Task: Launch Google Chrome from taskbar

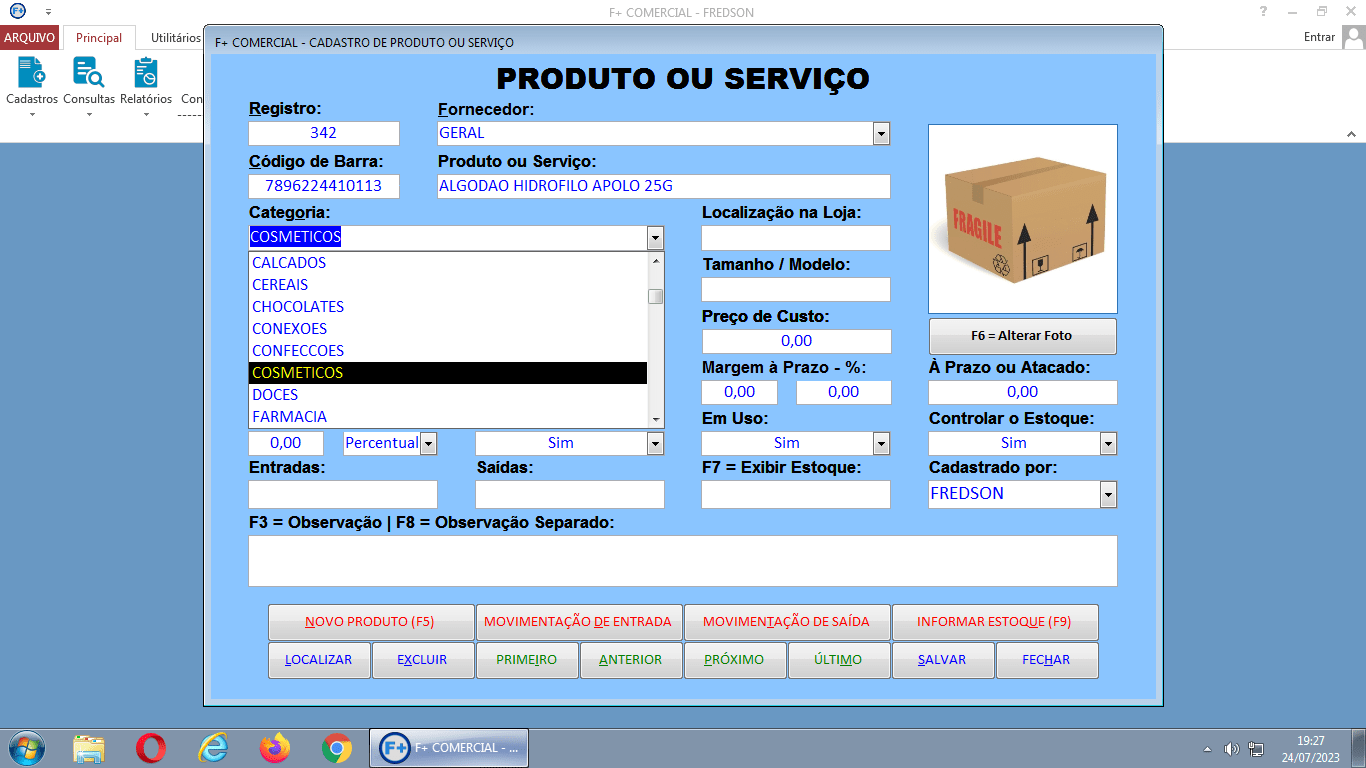Action: point(337,748)
